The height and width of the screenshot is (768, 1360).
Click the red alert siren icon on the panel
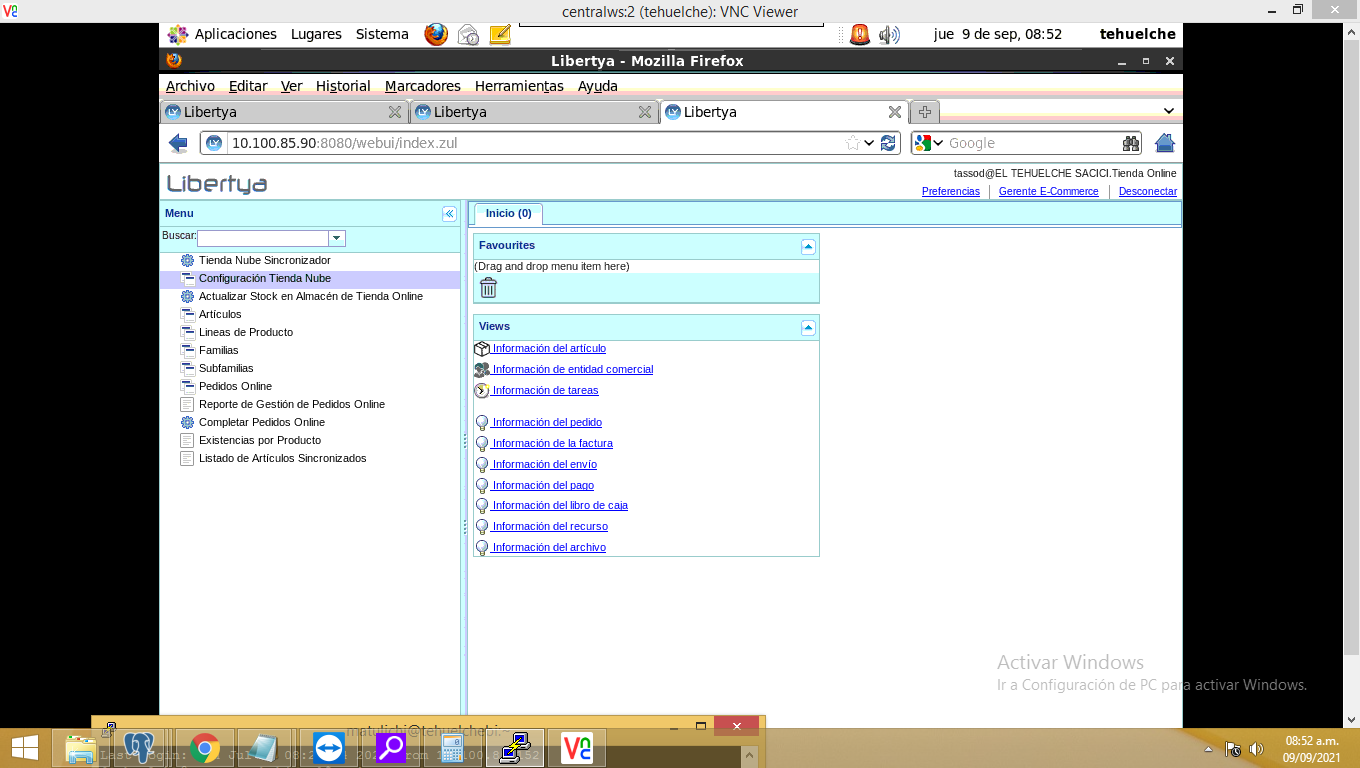click(860, 34)
